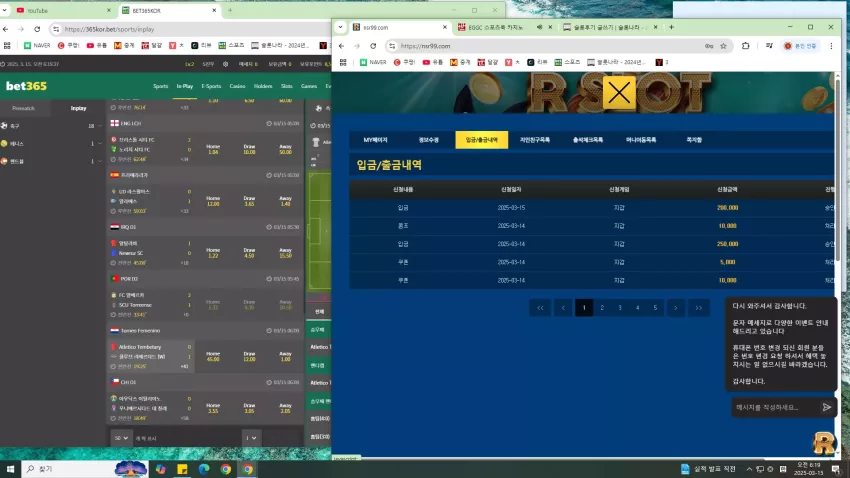Screen dimensions: 850x478
Task: Click the gold R chat logo icon
Action: pyautogui.click(x=823, y=443)
